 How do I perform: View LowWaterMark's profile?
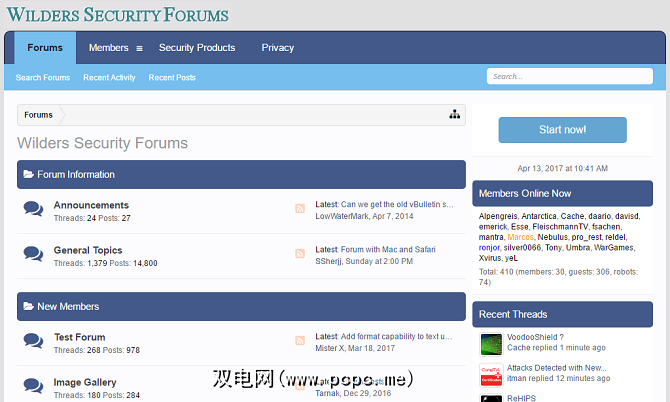click(342, 216)
